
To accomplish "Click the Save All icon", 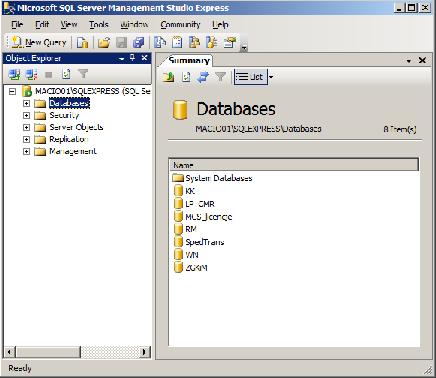I will click(x=139, y=42).
